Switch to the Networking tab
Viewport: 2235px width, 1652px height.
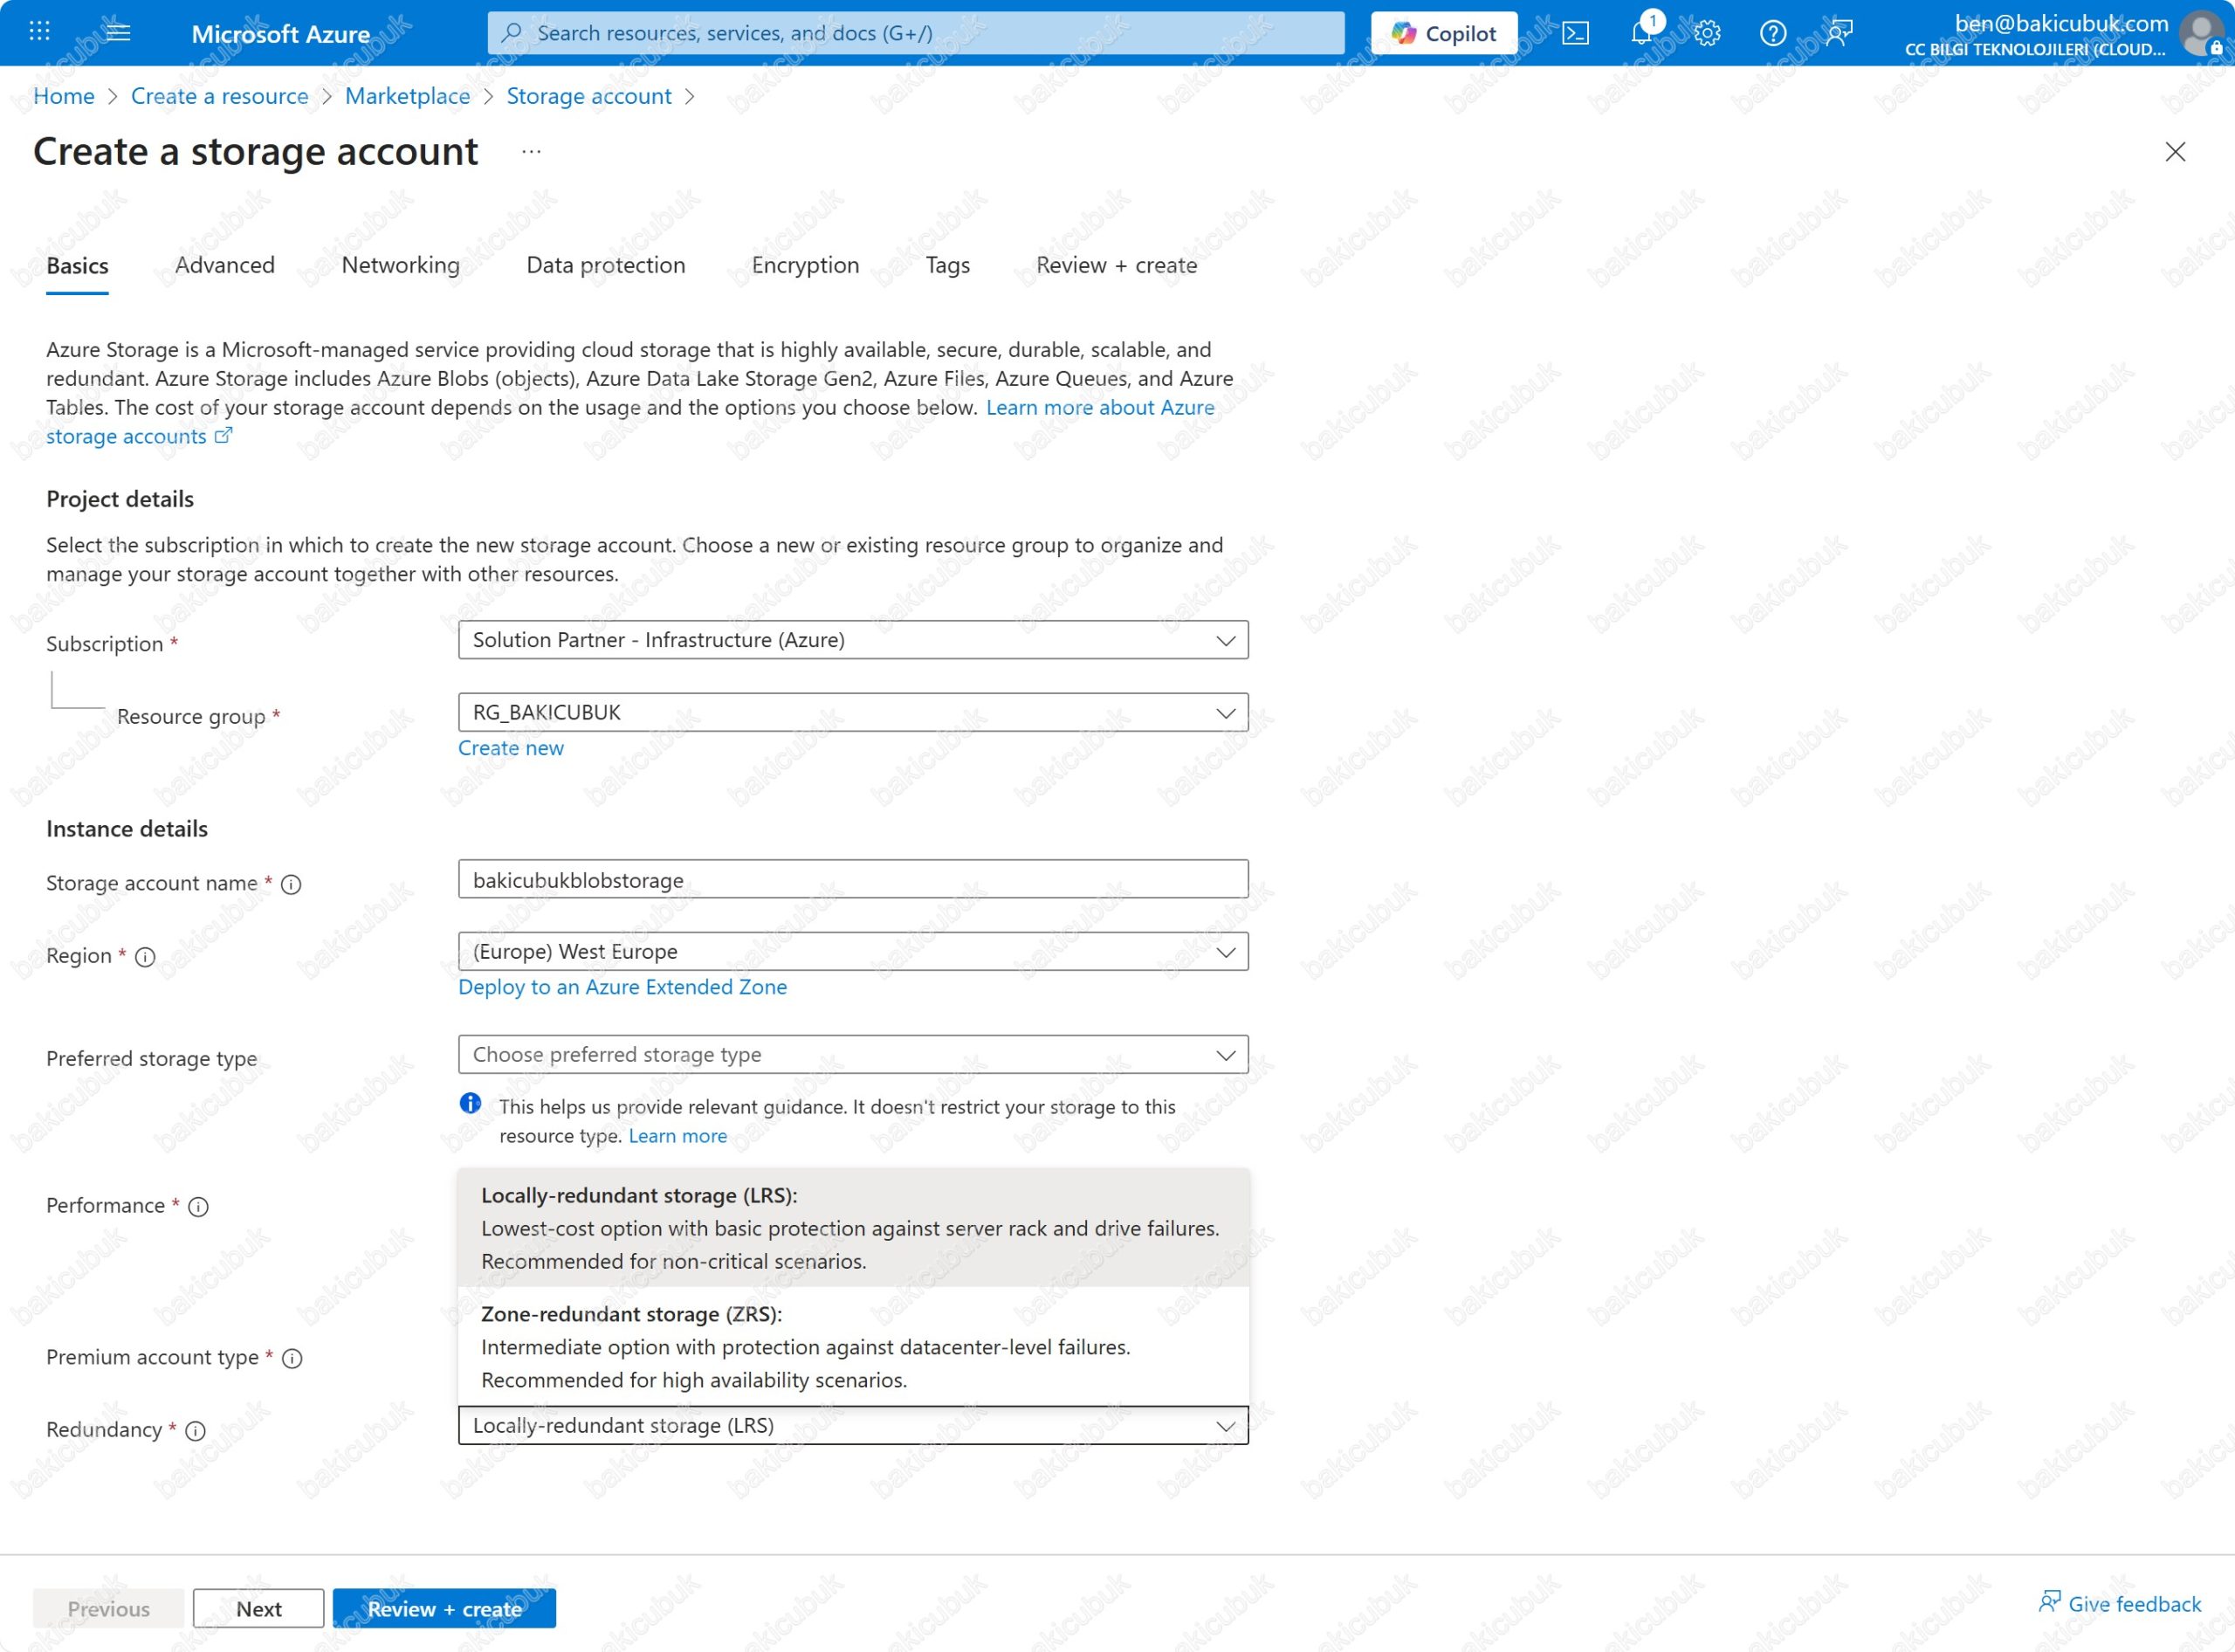(400, 265)
